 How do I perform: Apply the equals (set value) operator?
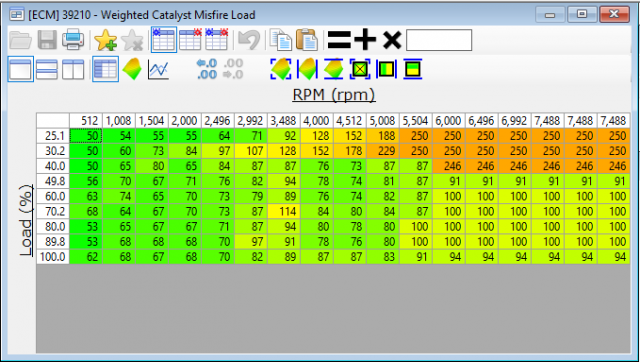tap(339, 40)
